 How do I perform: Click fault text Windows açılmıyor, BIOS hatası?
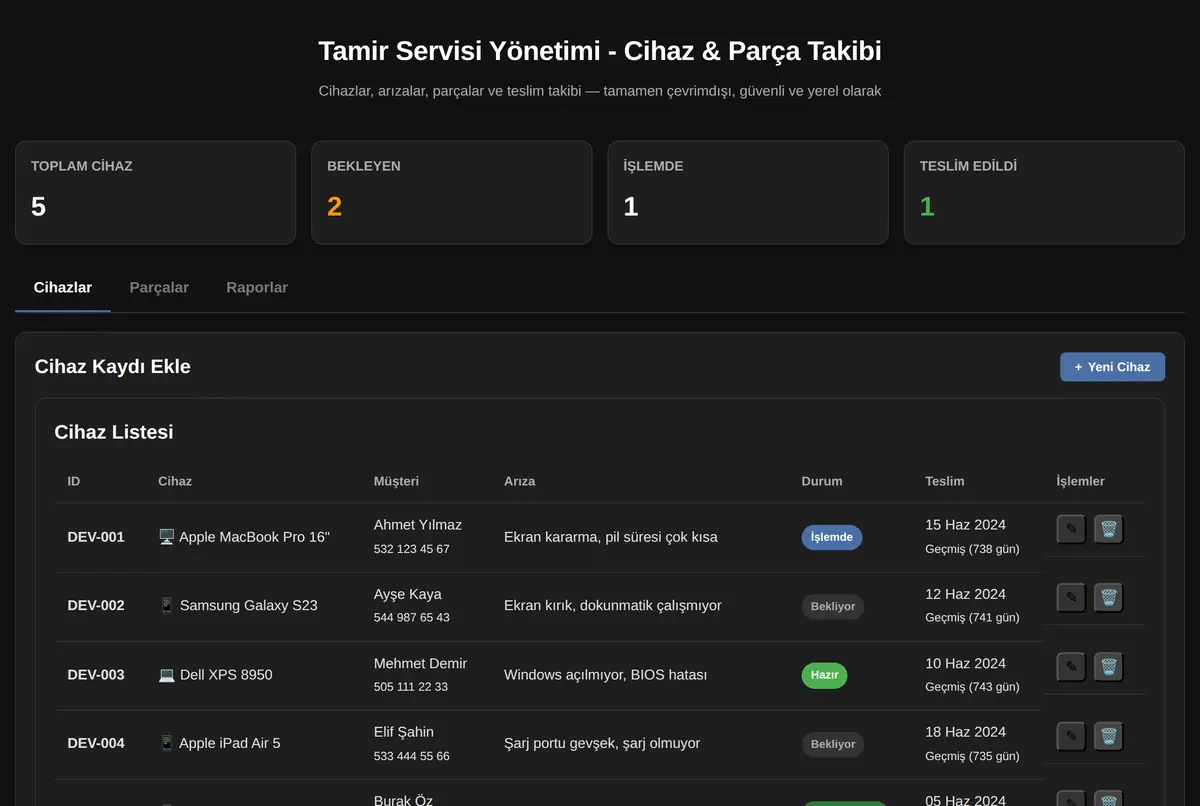click(x=606, y=675)
